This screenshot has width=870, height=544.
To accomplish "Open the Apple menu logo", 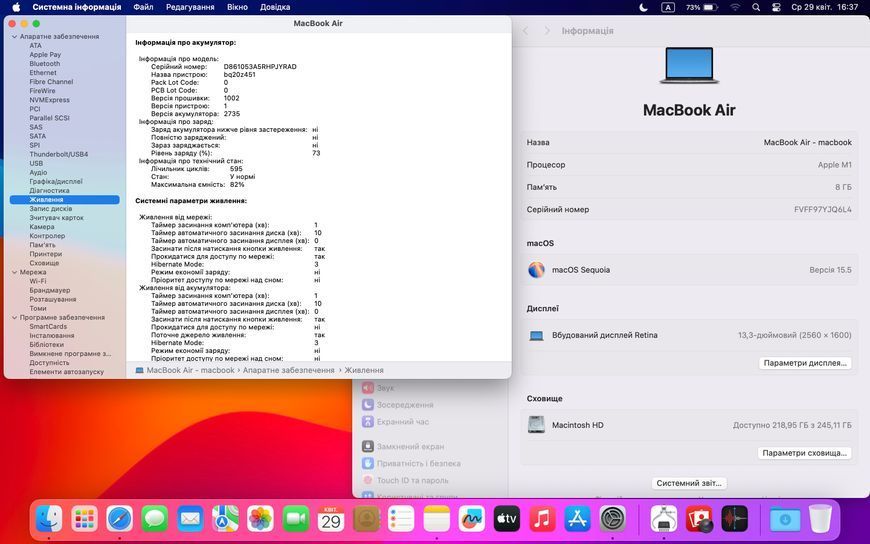I will point(16,7).
